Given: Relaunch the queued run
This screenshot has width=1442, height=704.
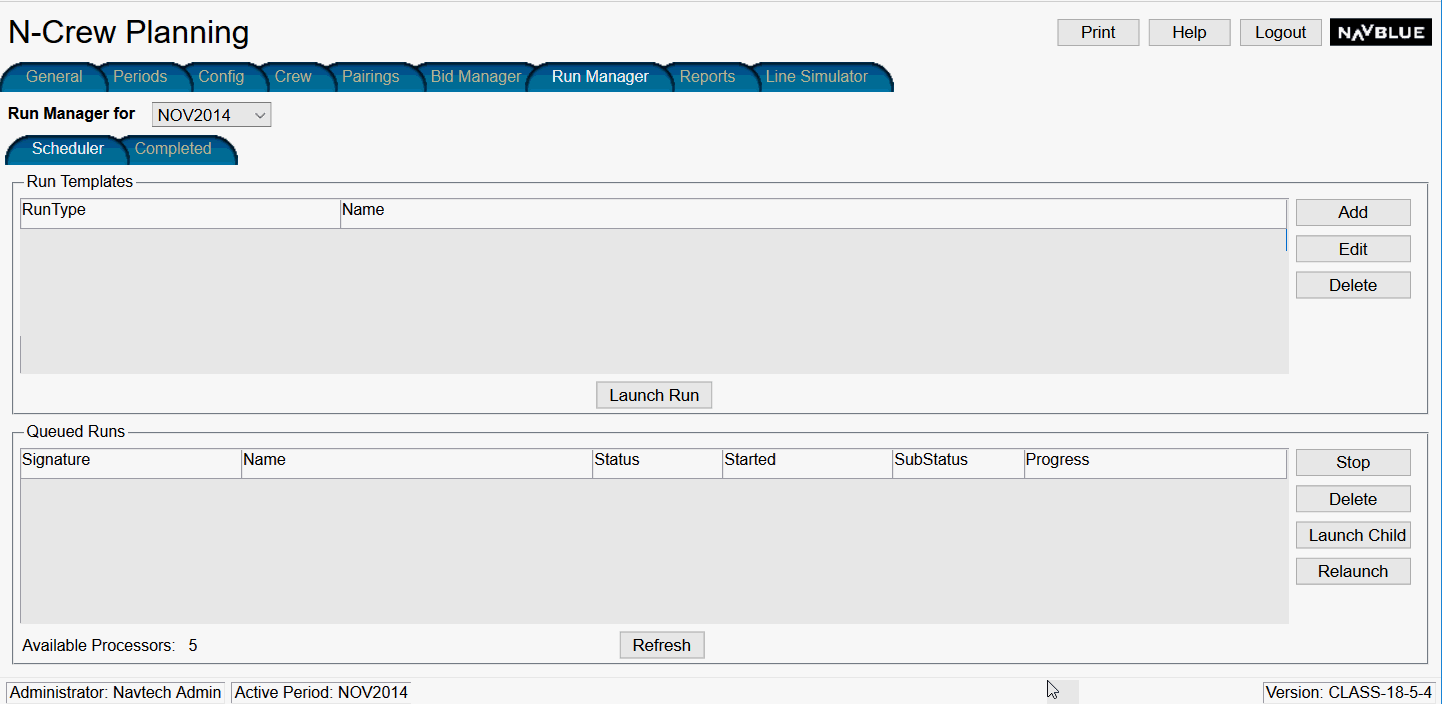Looking at the screenshot, I should tap(1353, 571).
